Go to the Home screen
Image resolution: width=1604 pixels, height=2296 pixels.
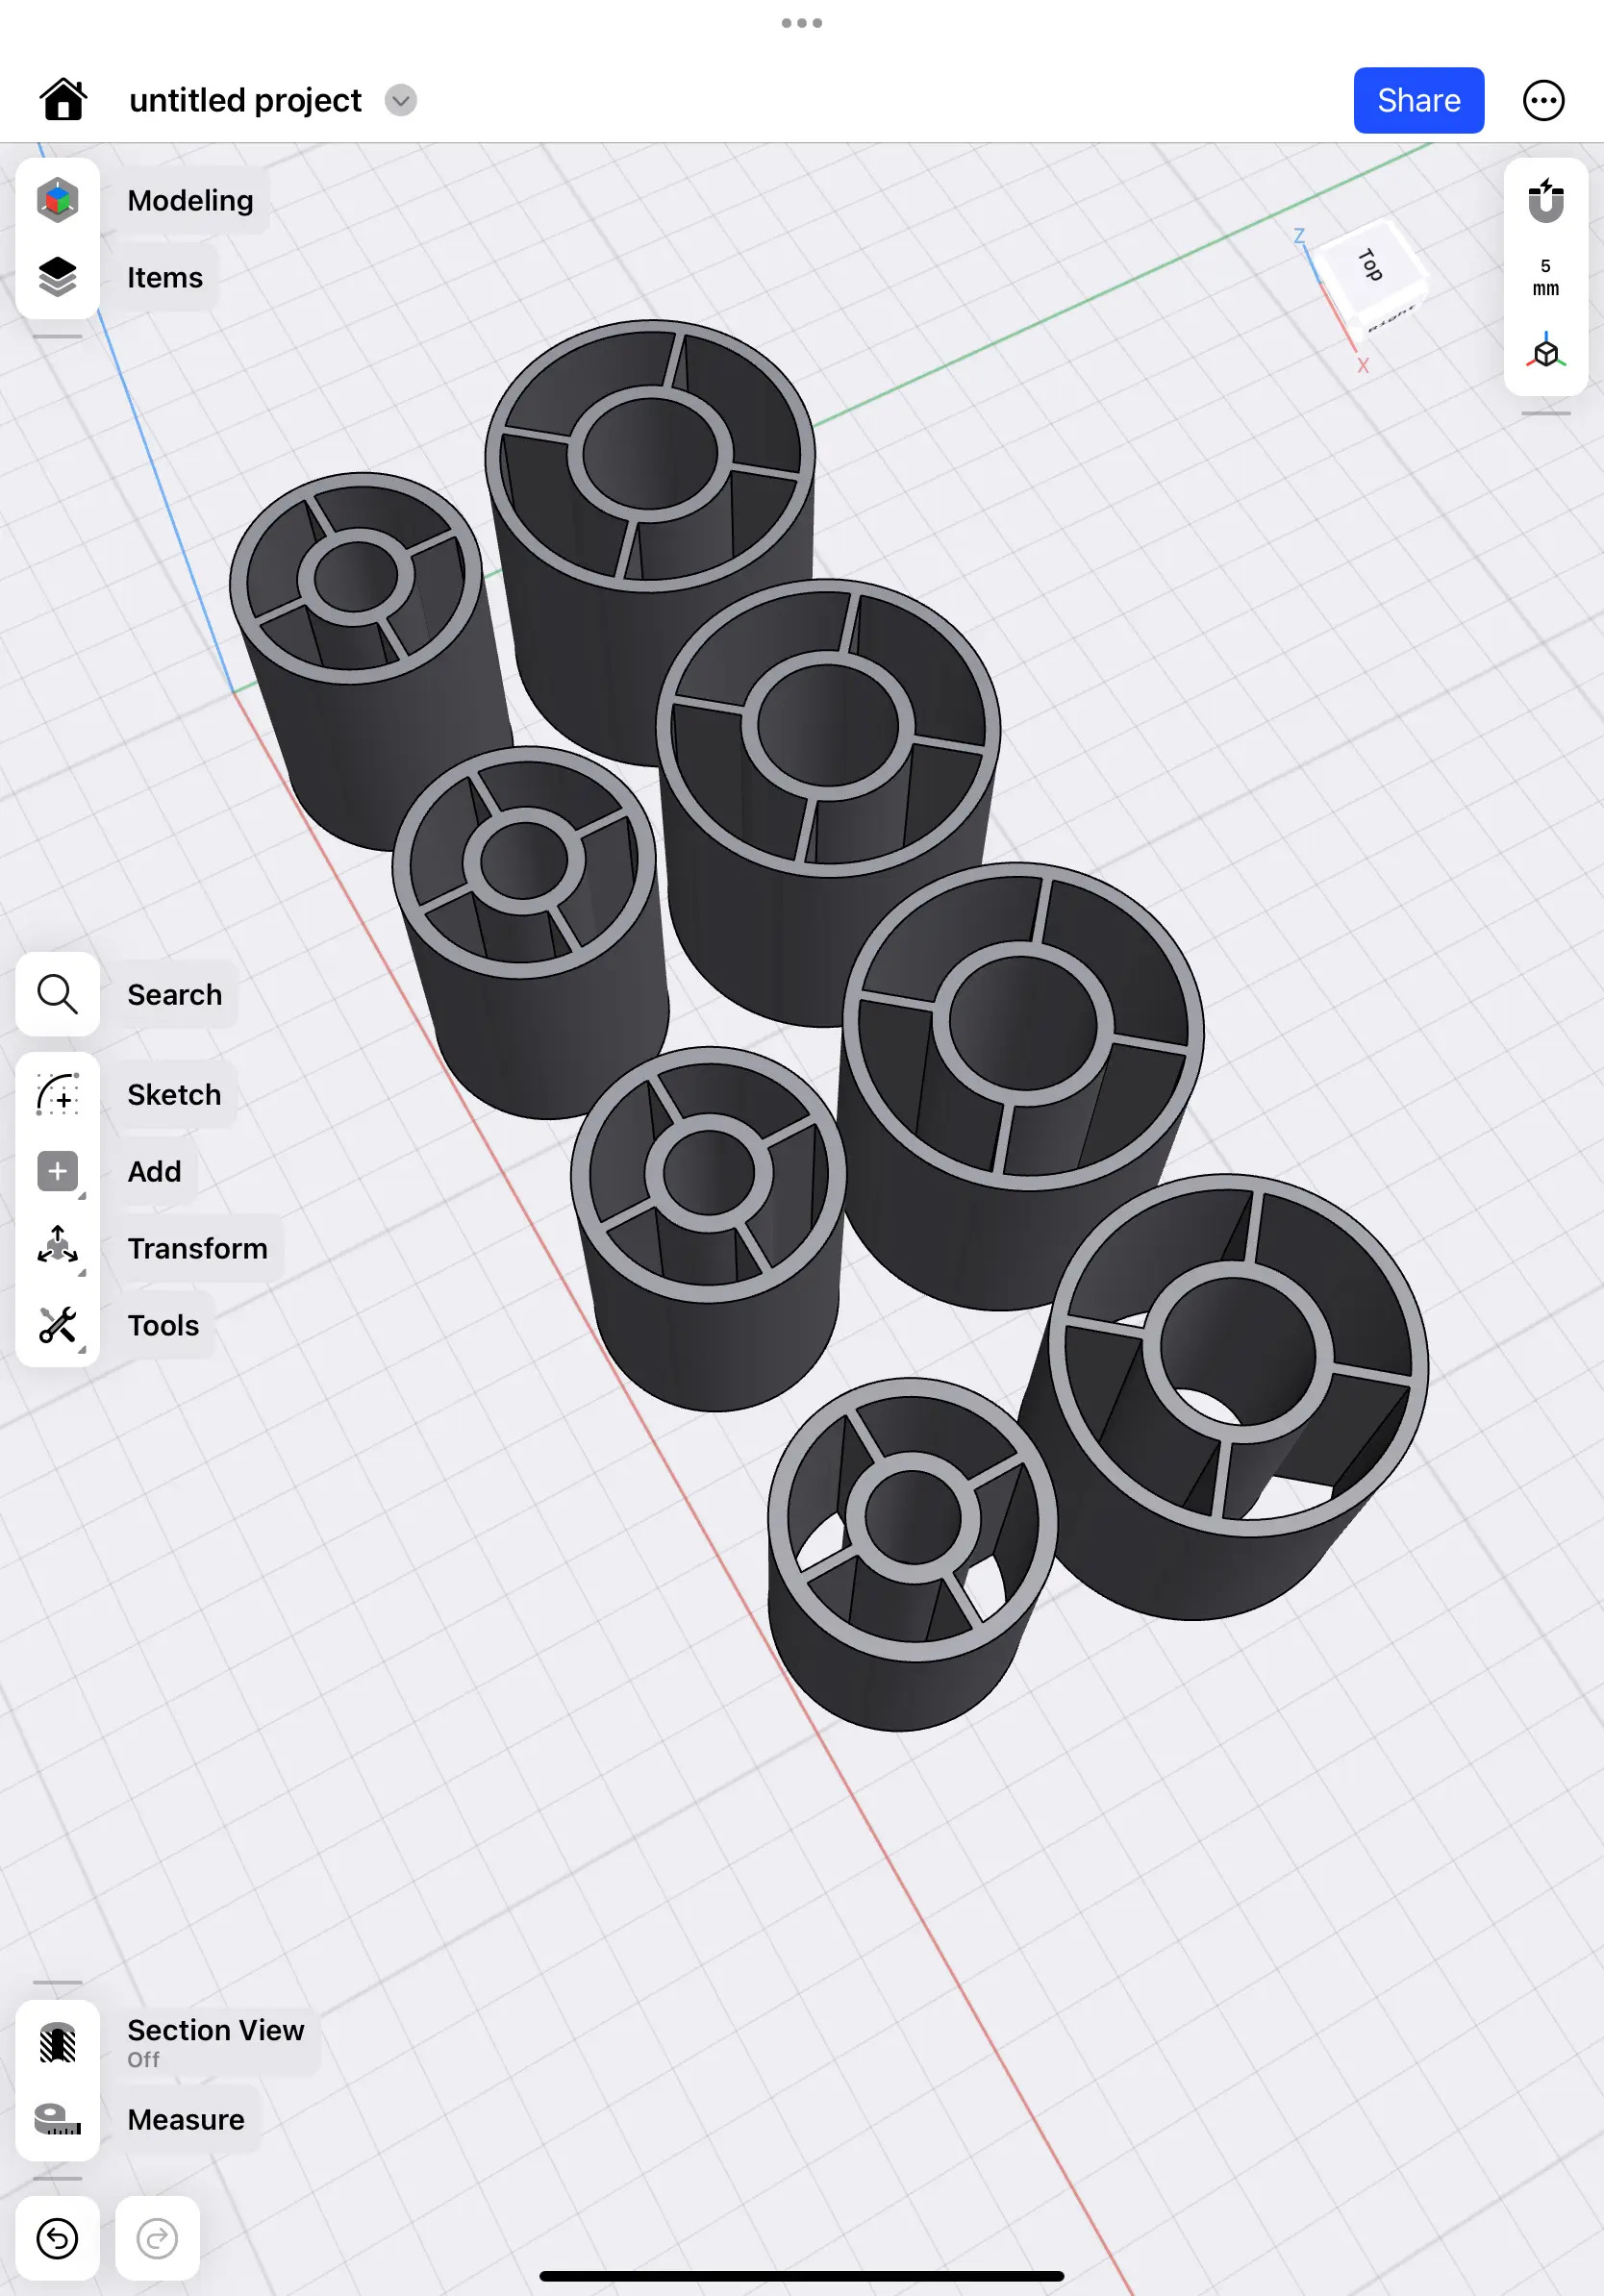(62, 99)
